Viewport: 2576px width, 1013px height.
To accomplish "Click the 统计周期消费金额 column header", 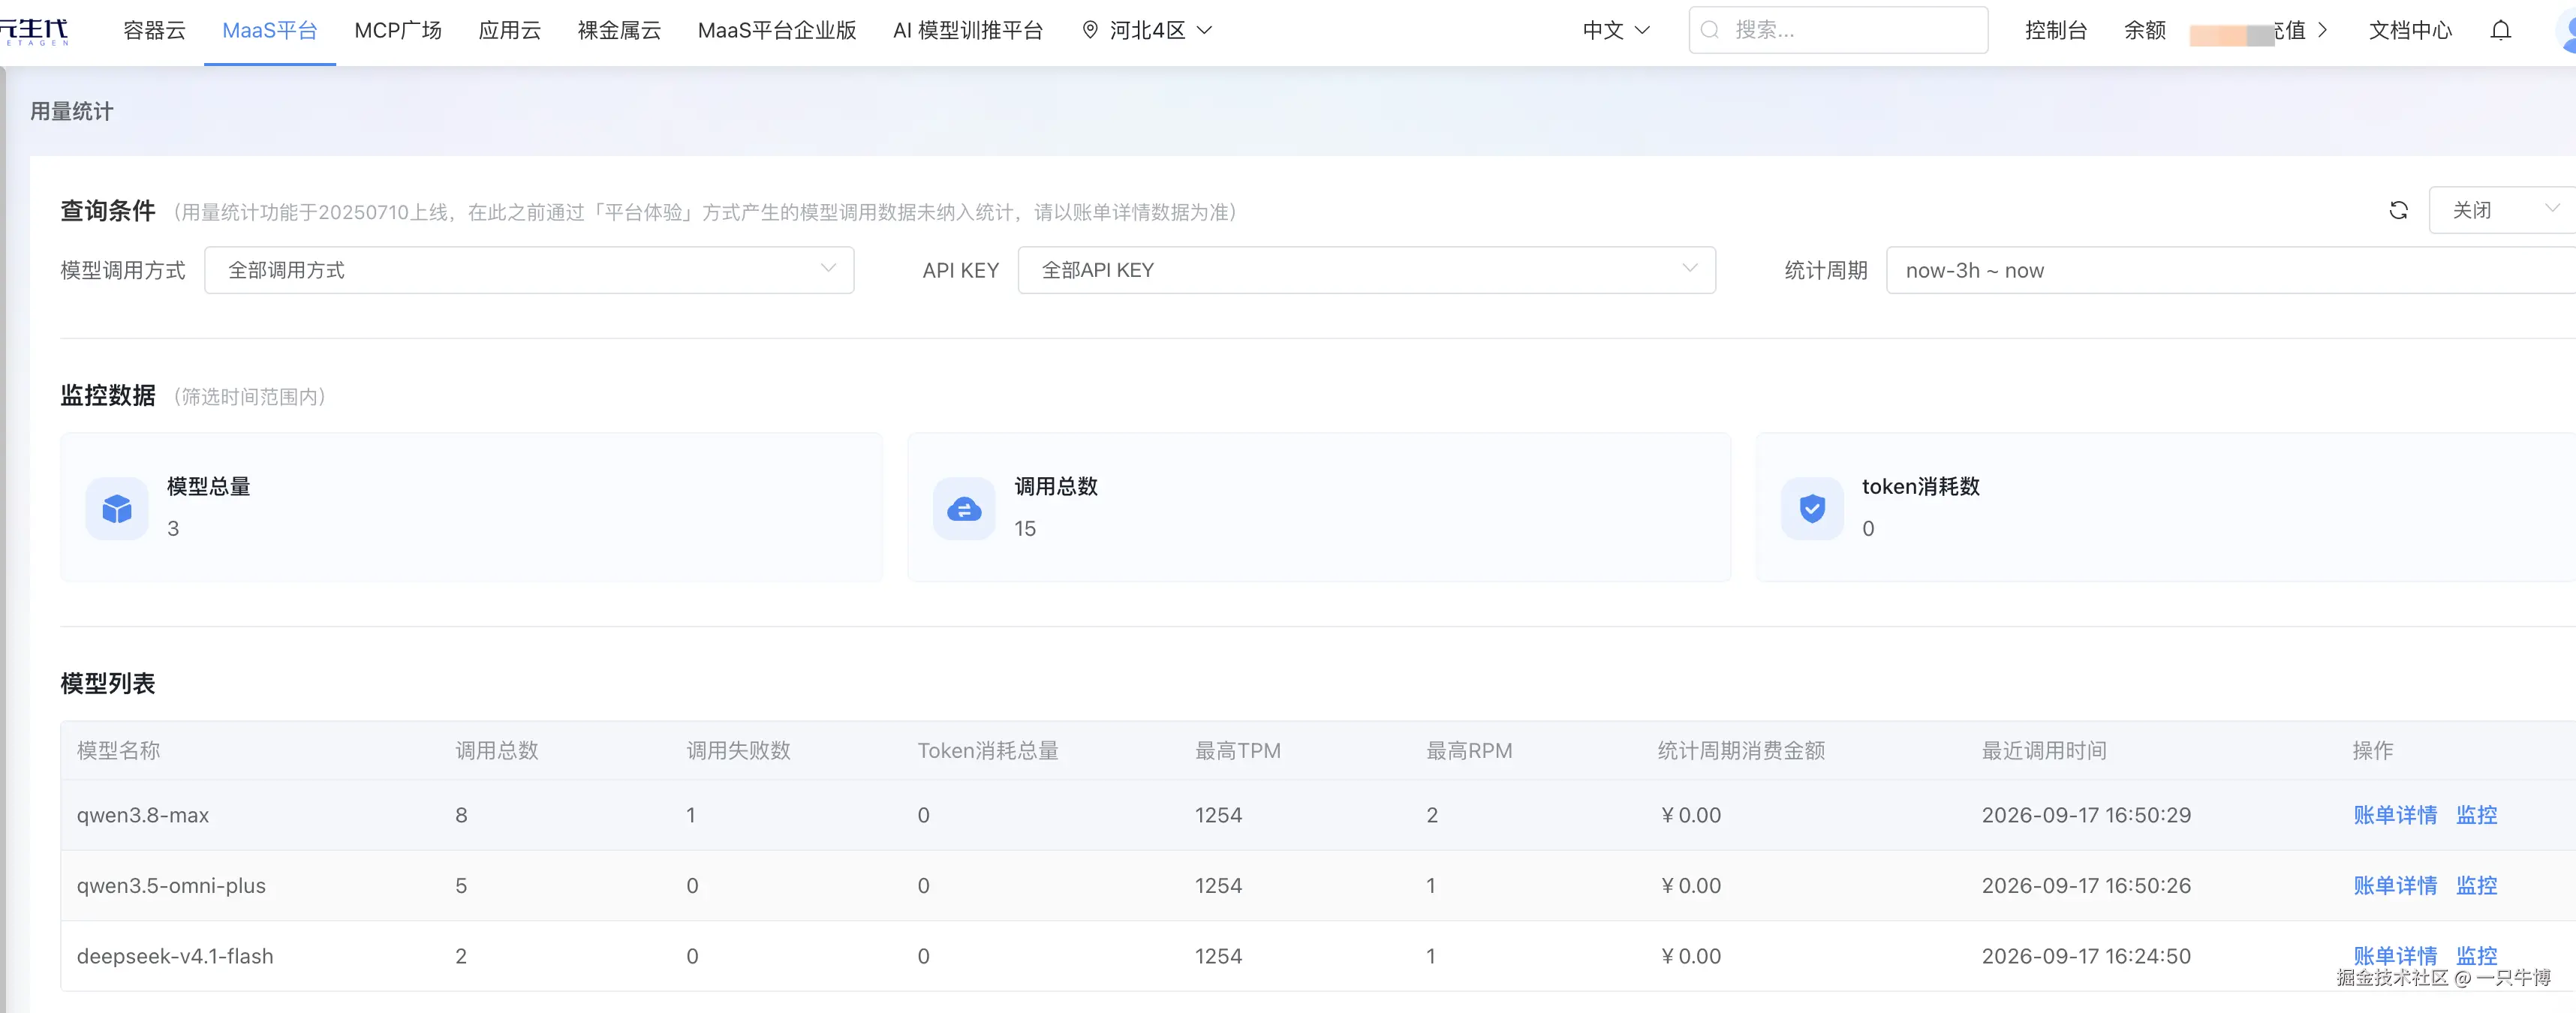I will [x=1741, y=750].
